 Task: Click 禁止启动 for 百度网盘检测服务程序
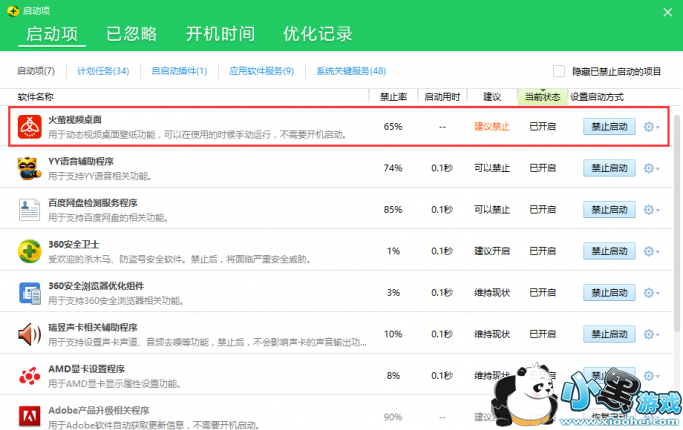click(609, 210)
